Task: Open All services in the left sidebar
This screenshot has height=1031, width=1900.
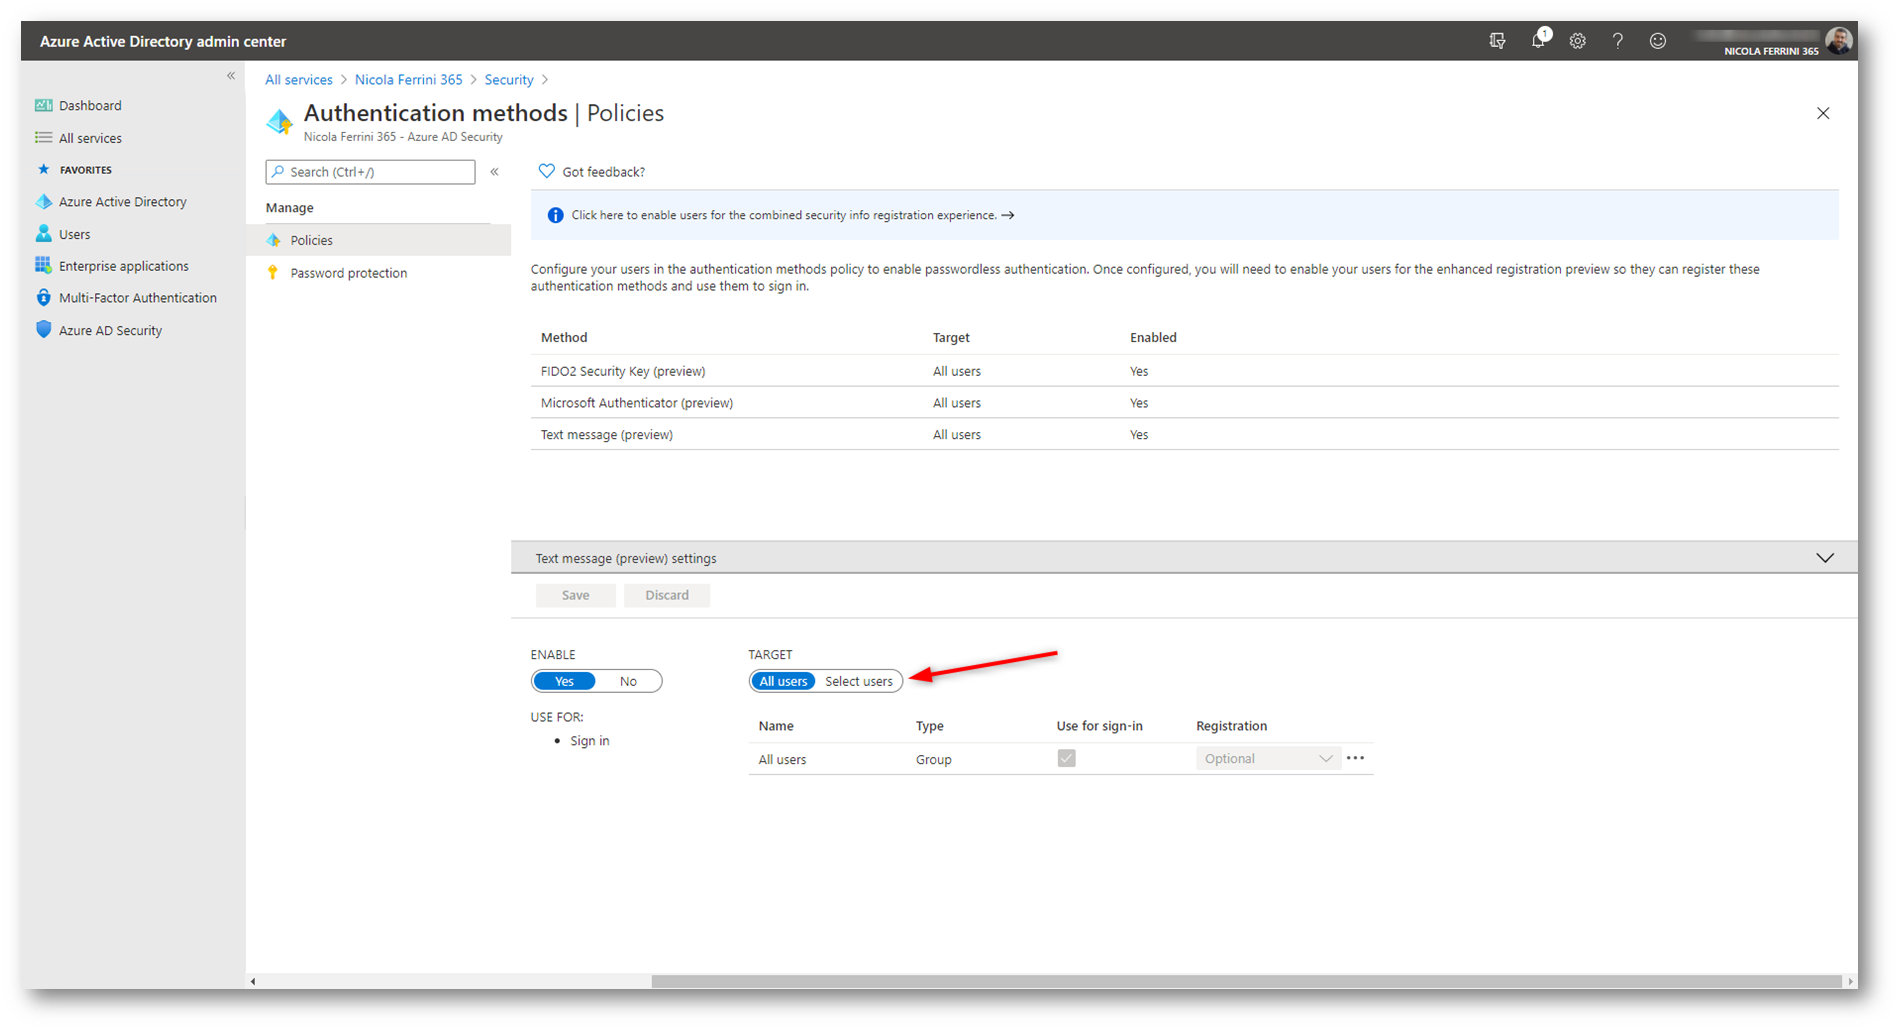Action: 90,138
